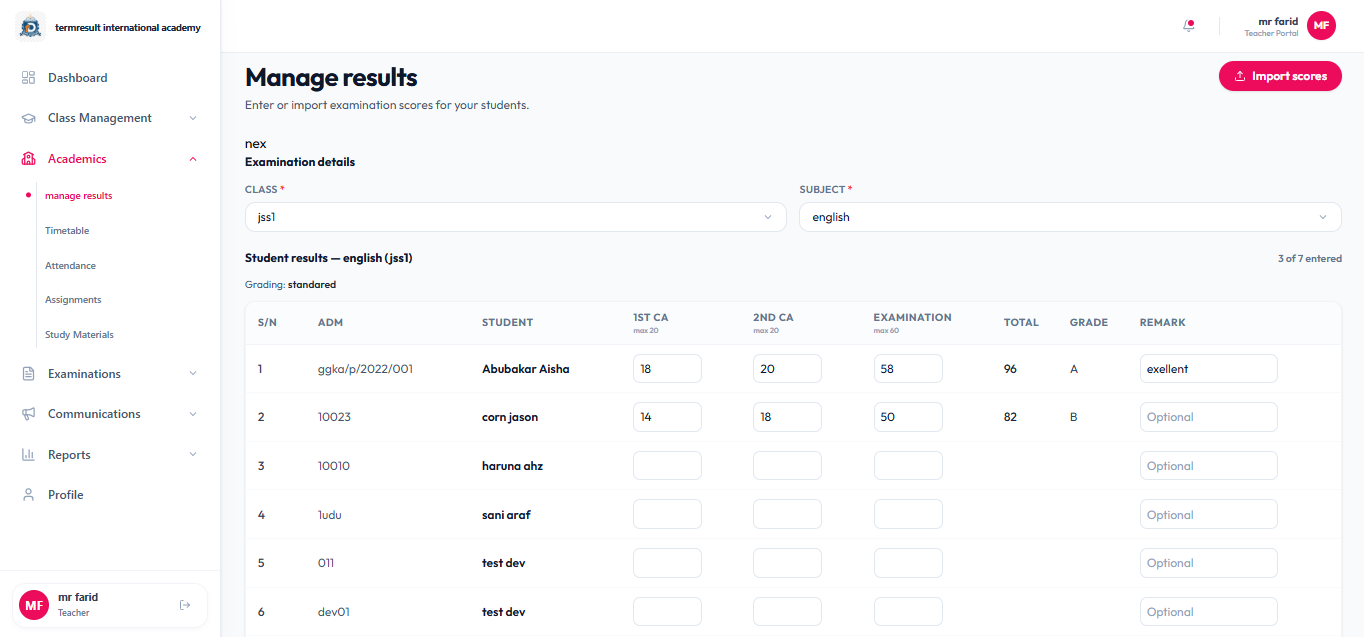
Task: Edit corn jason's examination score 50
Action: coord(908,417)
